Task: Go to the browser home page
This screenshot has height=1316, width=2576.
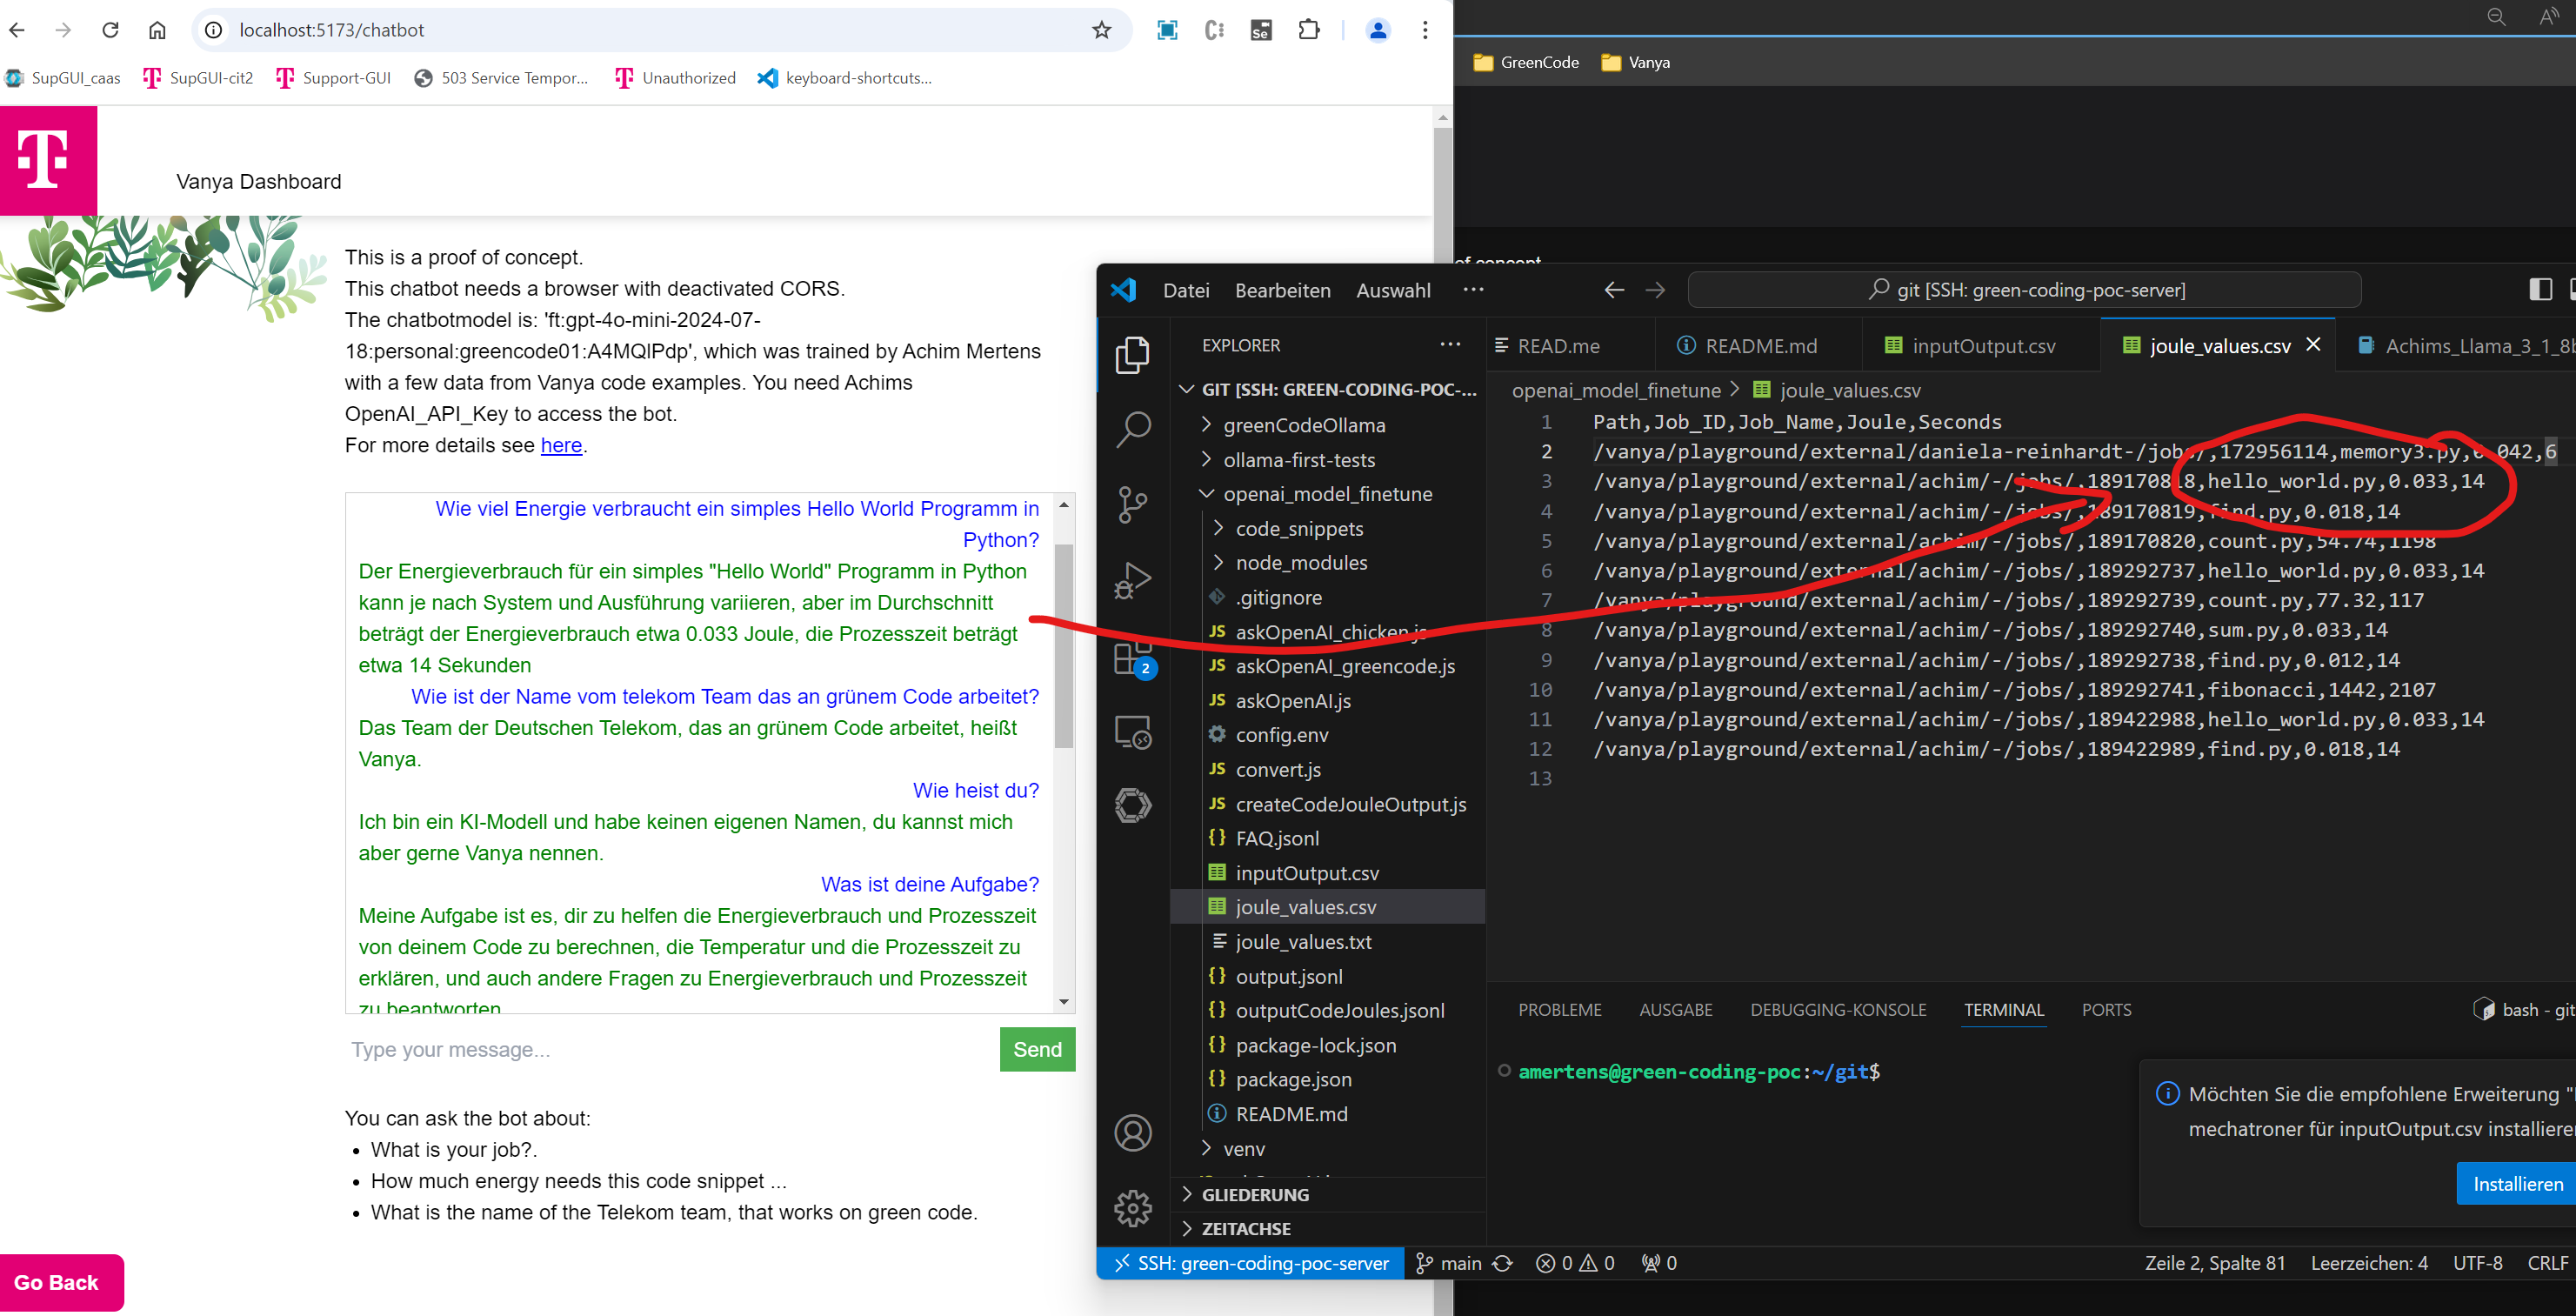Action: [157, 30]
